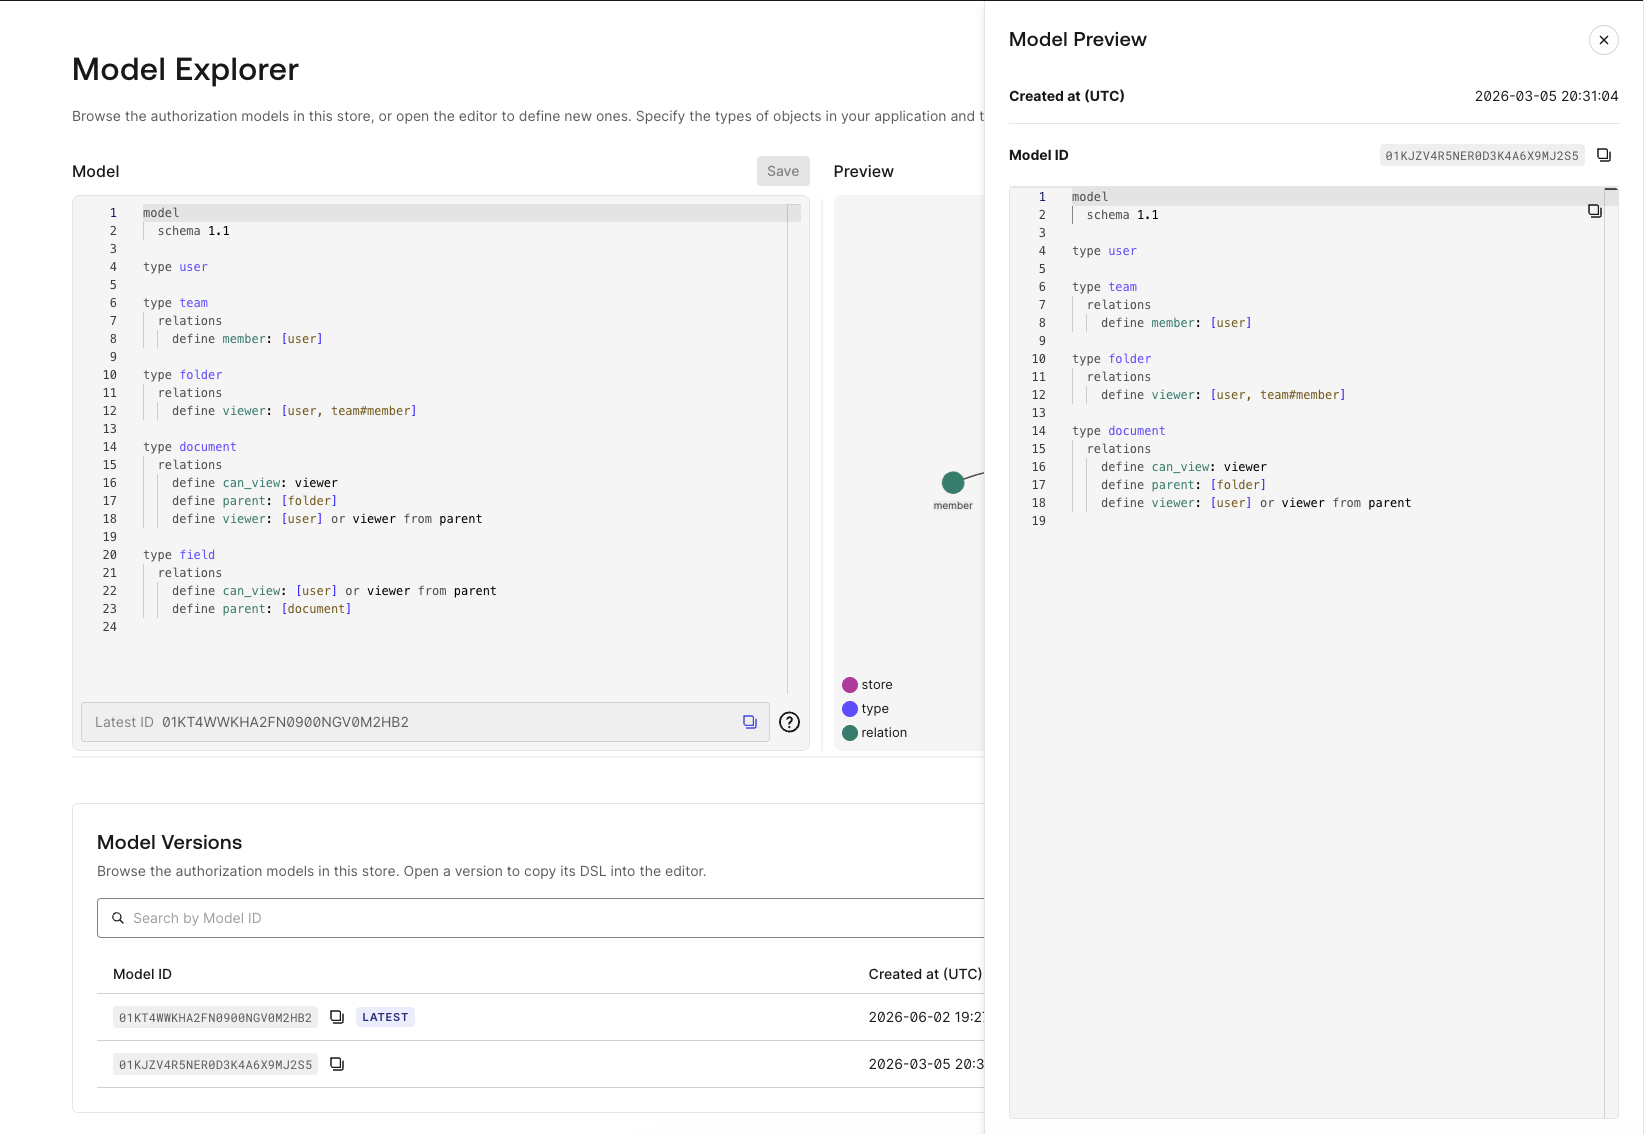Click the Model Versions section heading
Viewport: 1644px width, 1134px height.
(x=169, y=842)
